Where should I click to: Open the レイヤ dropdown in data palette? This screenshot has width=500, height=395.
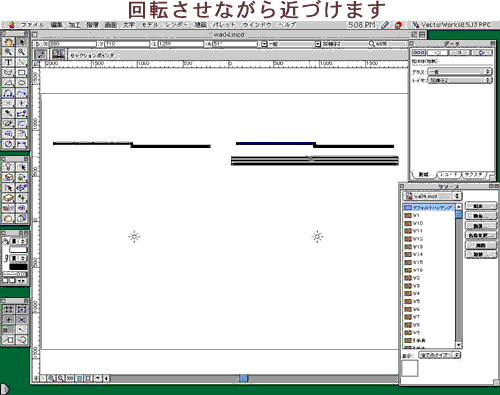(460, 80)
